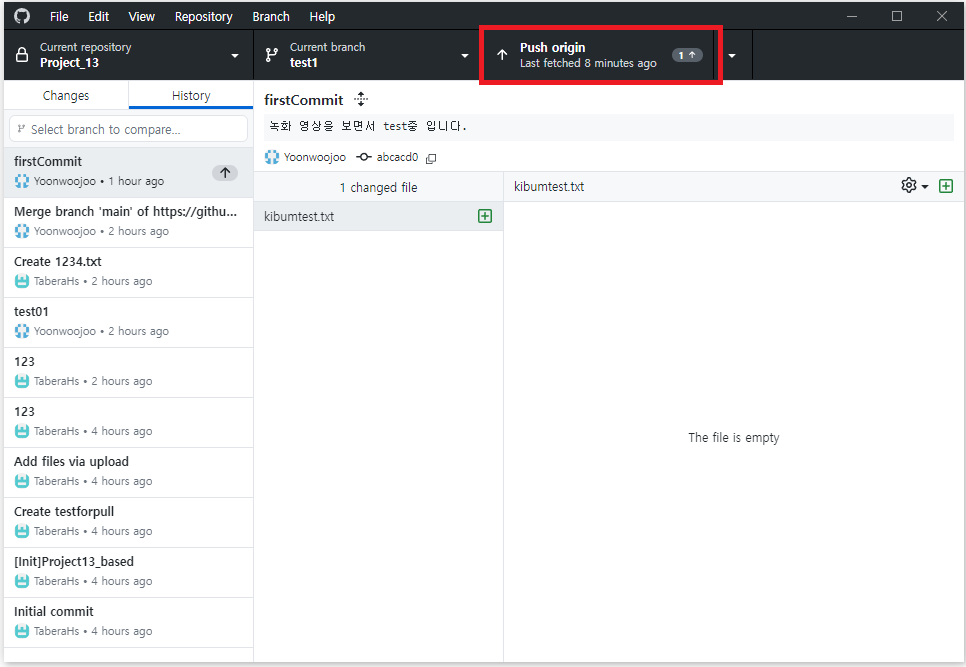The image size is (966, 667).
Task: Push origin to remote
Action: point(597,55)
